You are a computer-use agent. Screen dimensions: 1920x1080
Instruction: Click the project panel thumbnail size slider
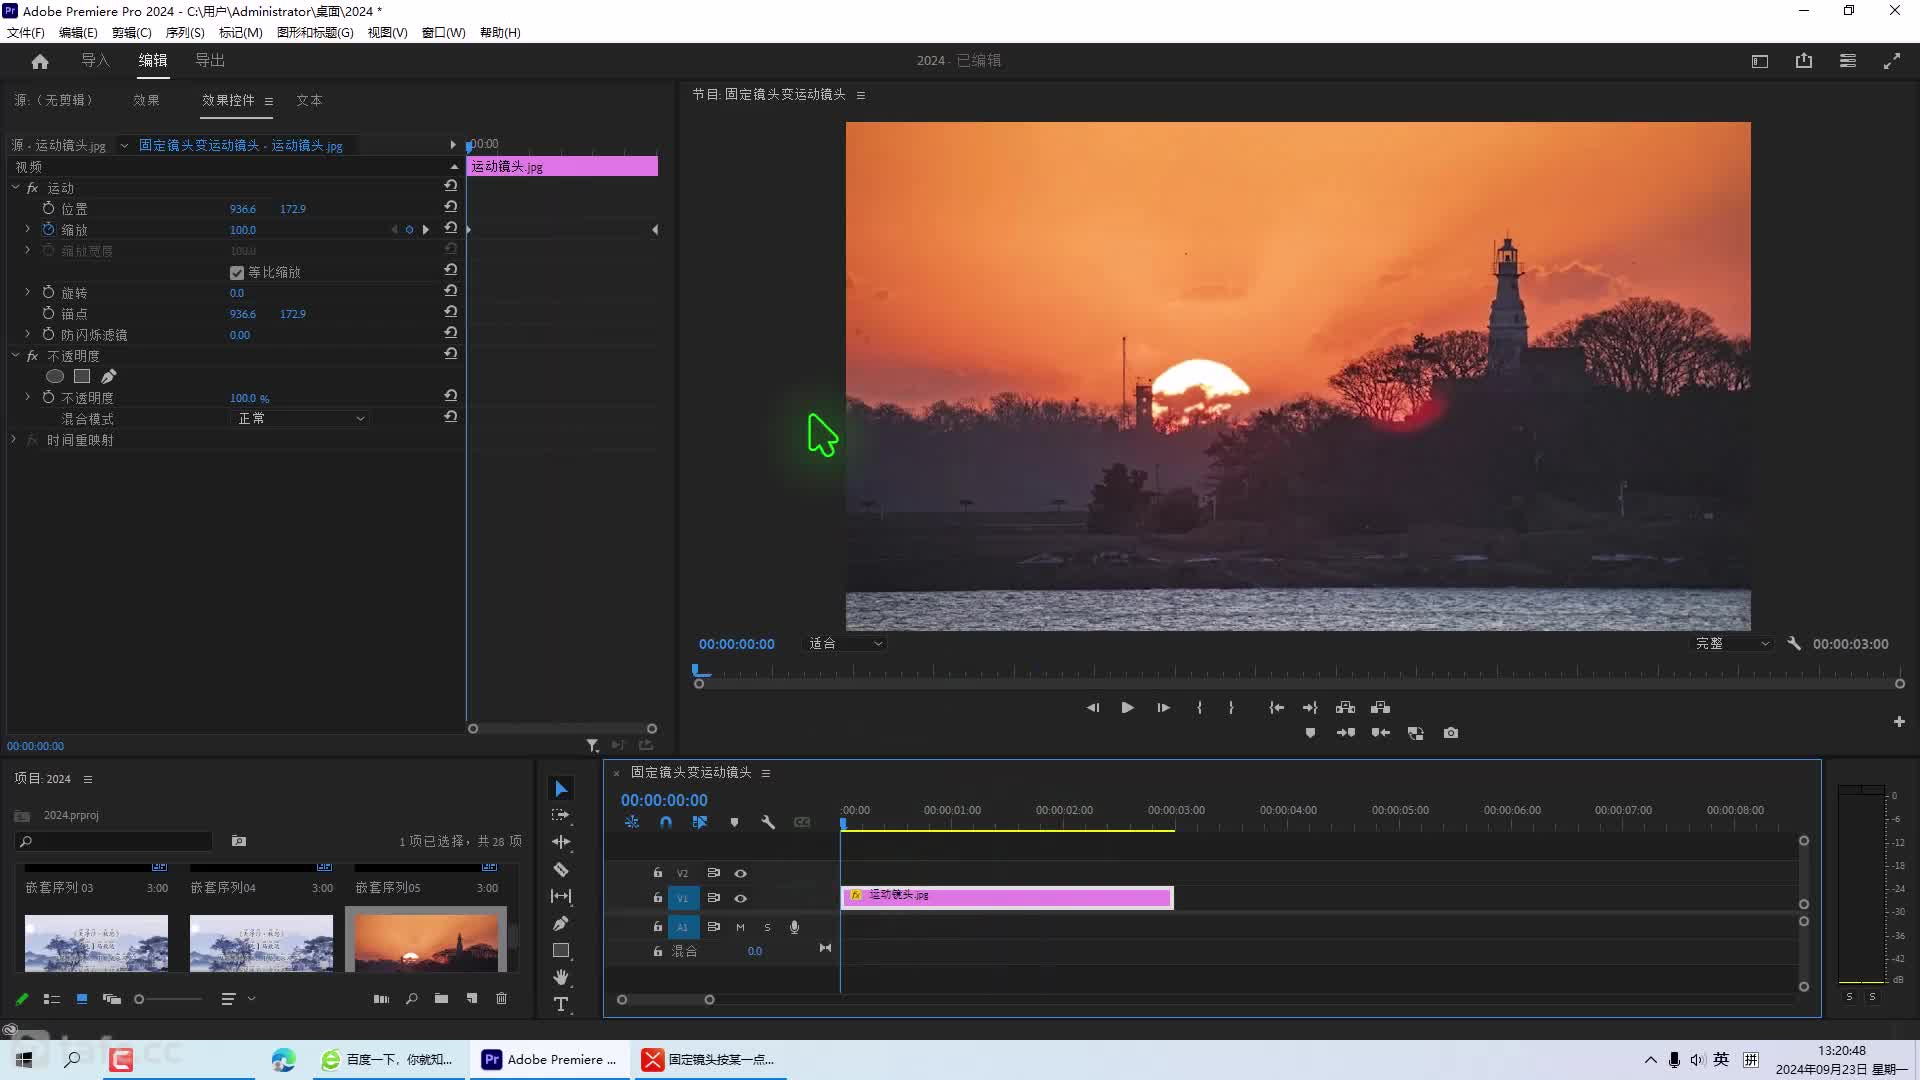(139, 999)
